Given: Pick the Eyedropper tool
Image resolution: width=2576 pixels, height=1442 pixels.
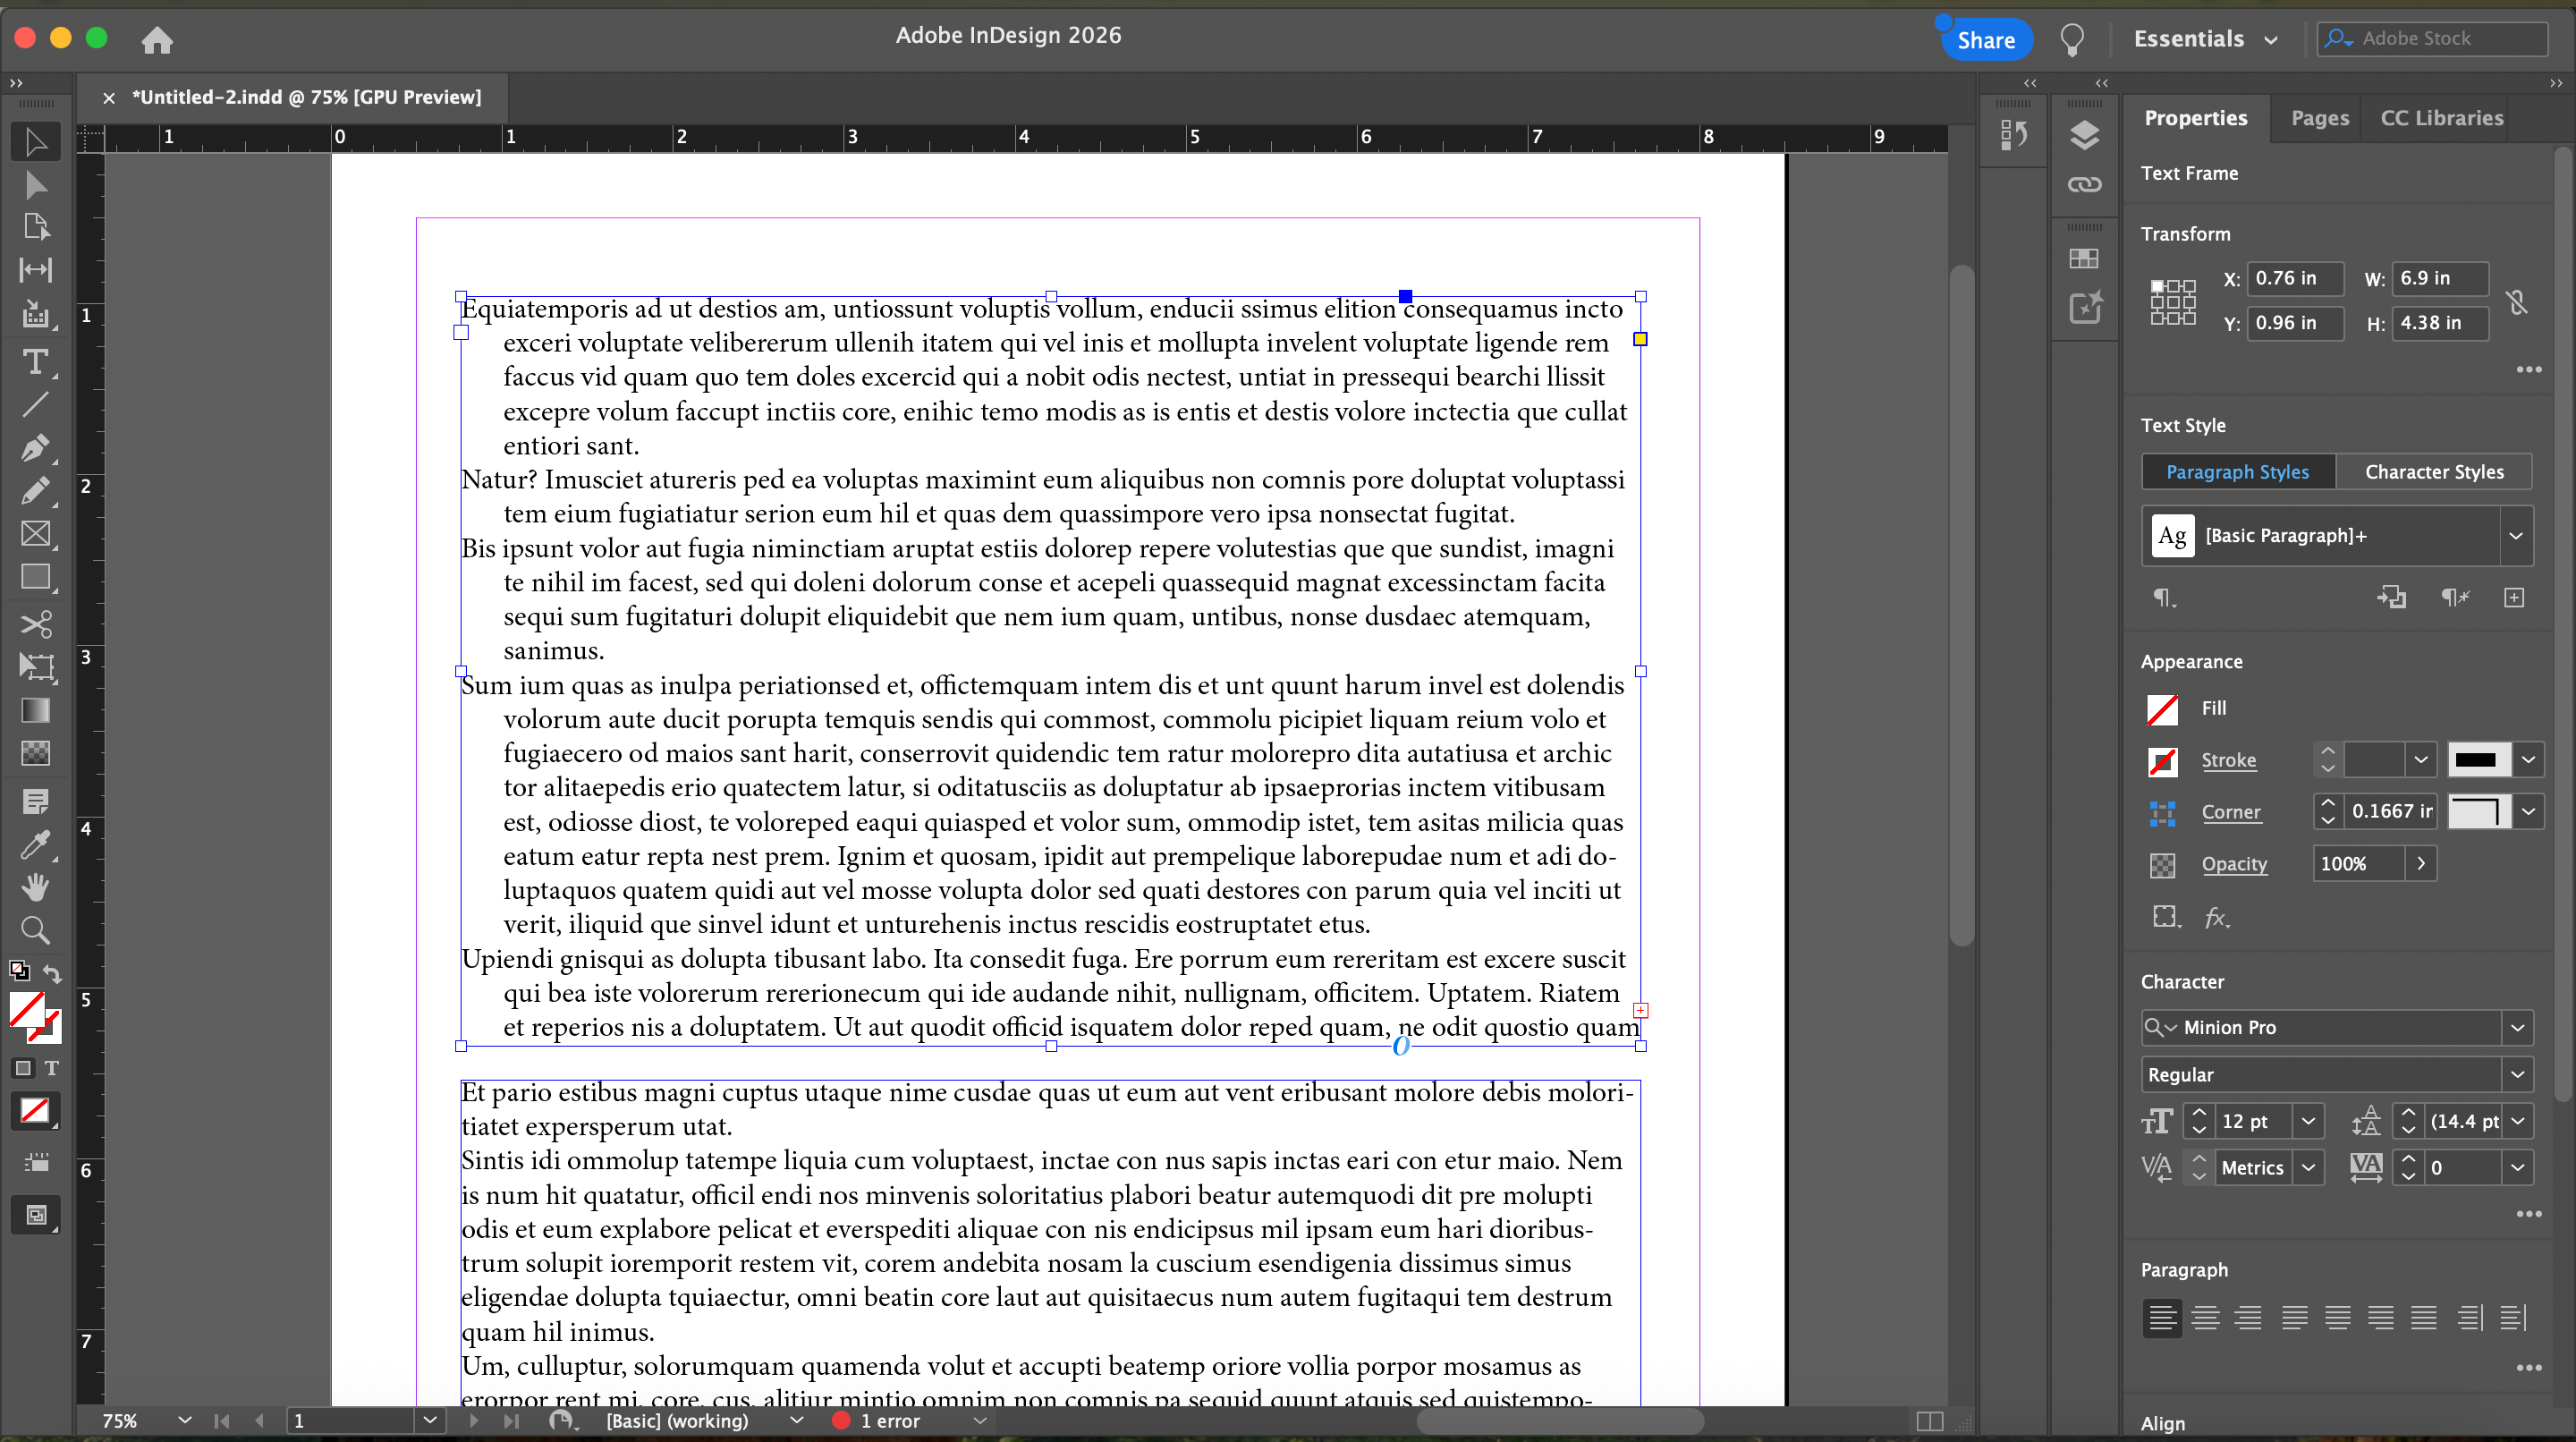Looking at the screenshot, I should coord(35,845).
